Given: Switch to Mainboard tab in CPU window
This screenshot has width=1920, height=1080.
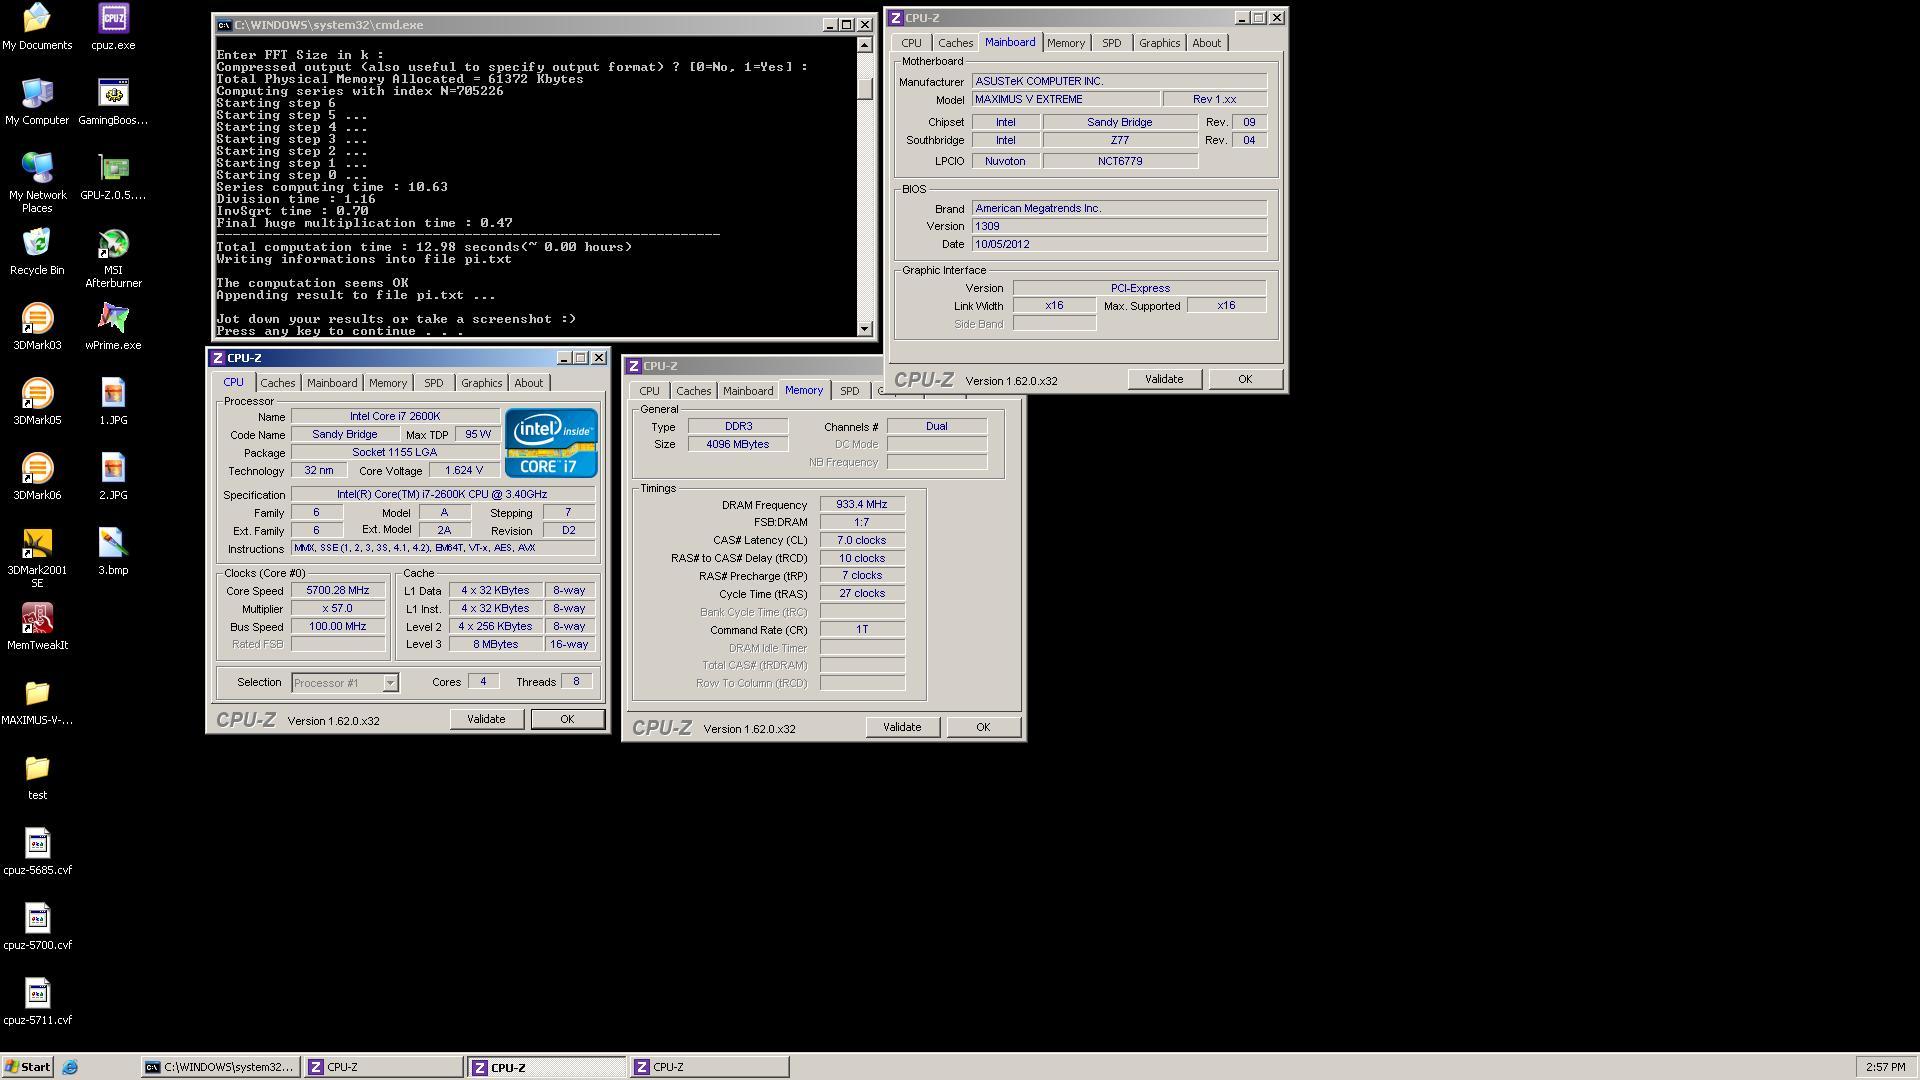Looking at the screenshot, I should [331, 383].
